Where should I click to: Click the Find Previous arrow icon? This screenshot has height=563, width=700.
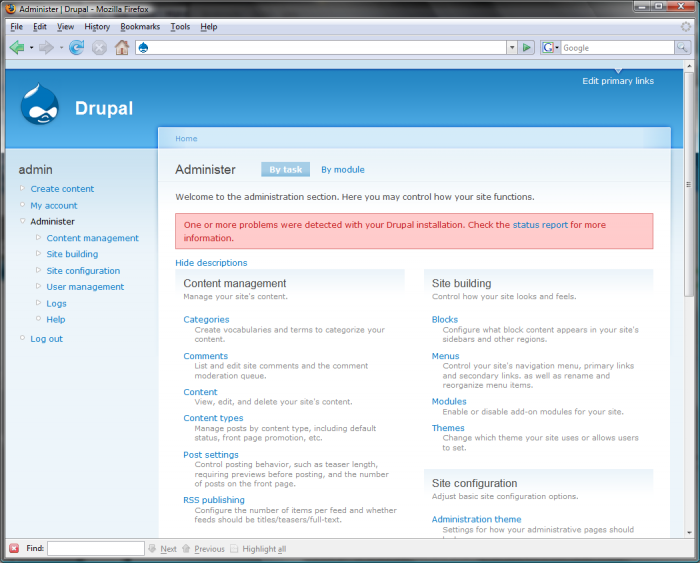[186, 548]
